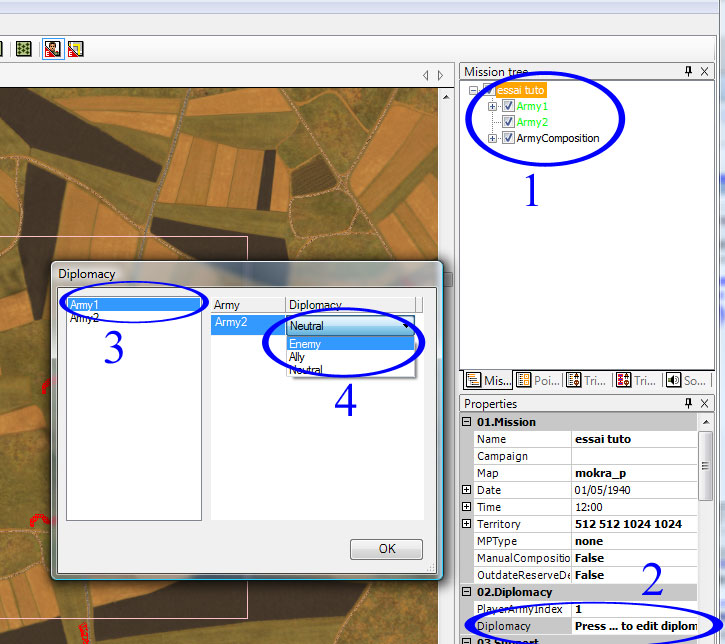Collapse the 01.Mission property section
The width and height of the screenshot is (725, 644).
coord(467,422)
